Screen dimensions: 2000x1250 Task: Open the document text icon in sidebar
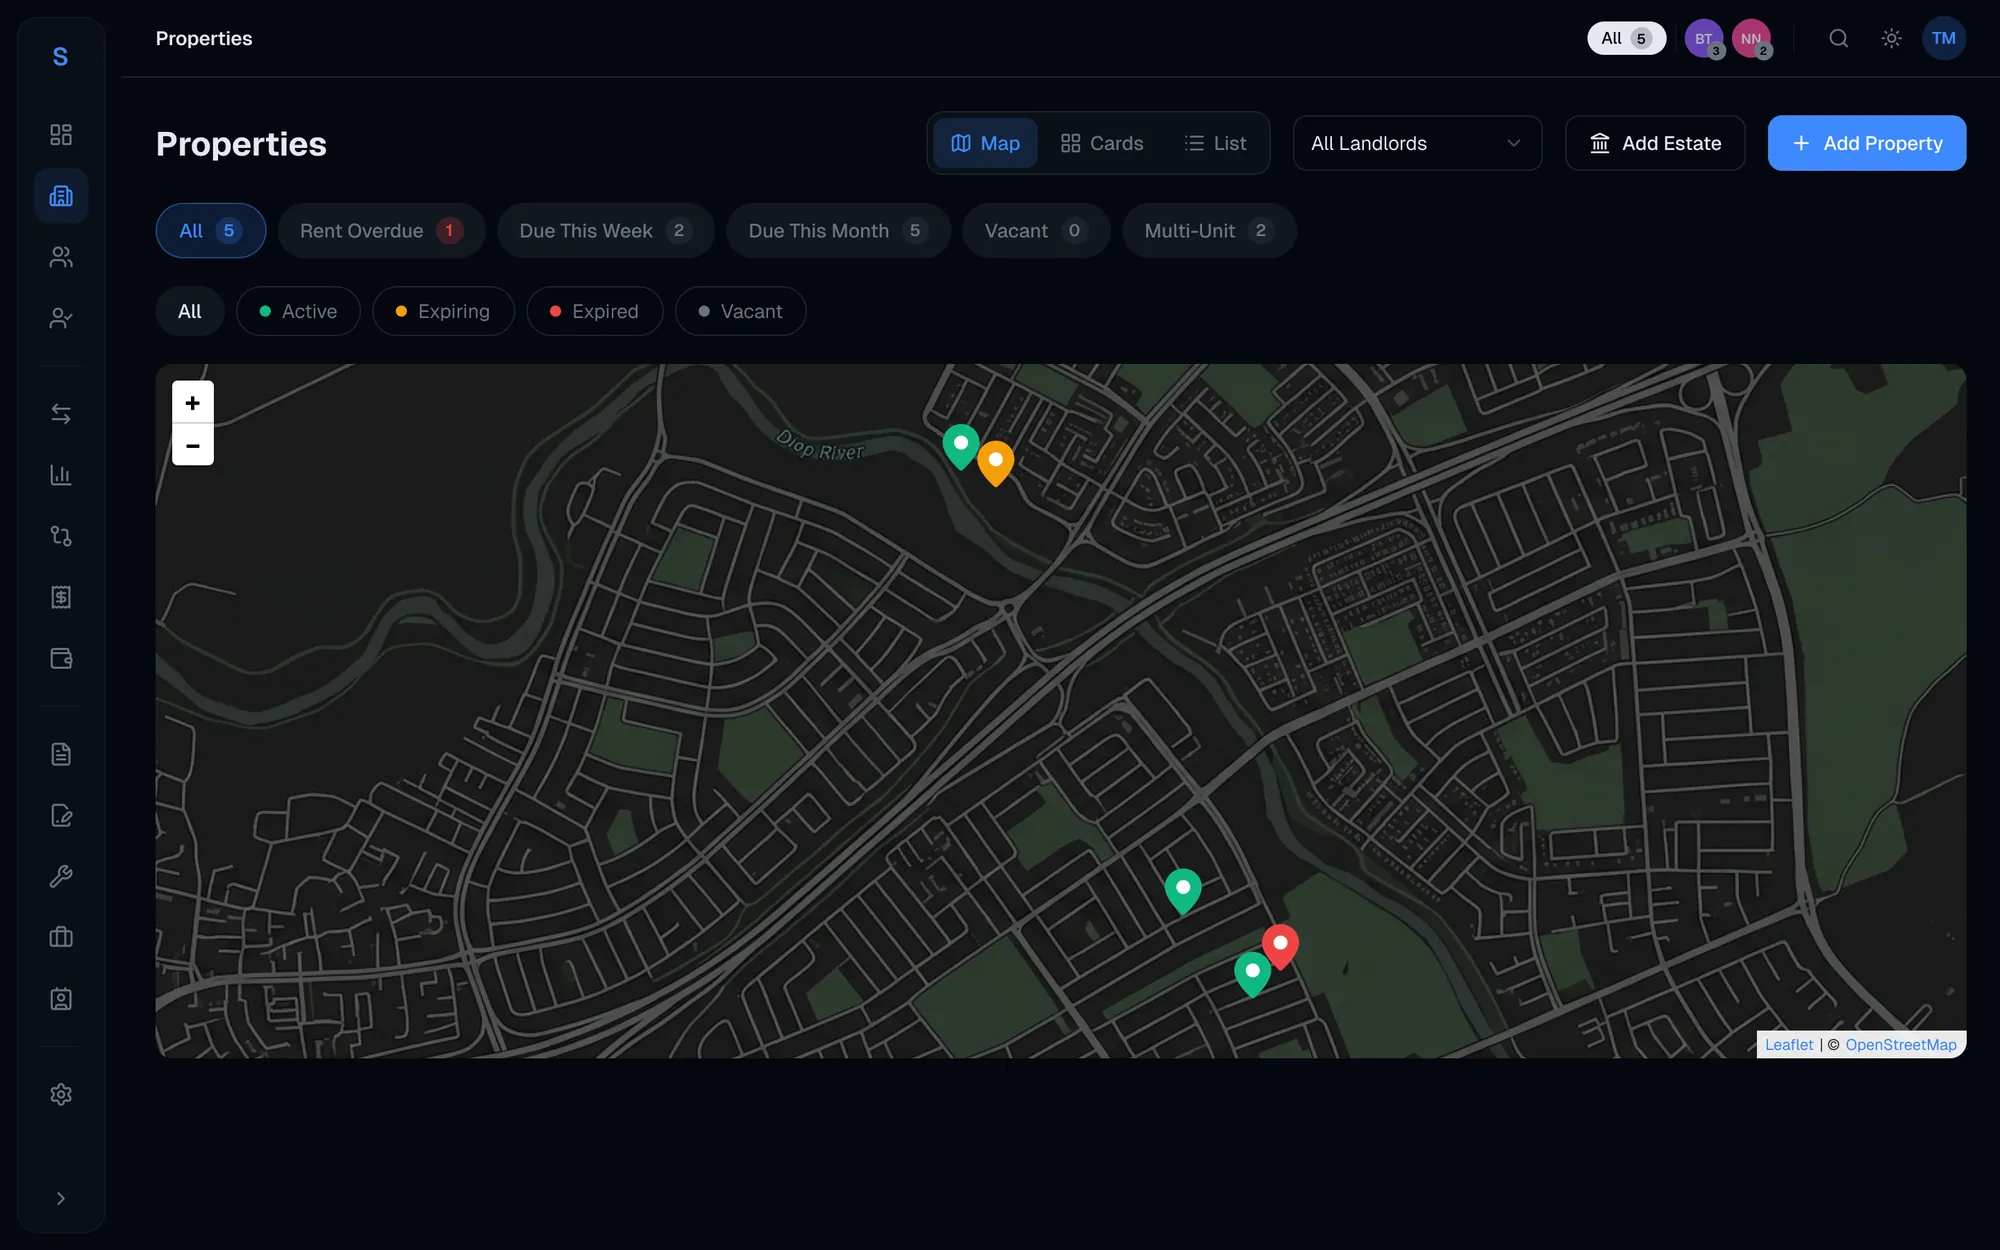pos(61,754)
